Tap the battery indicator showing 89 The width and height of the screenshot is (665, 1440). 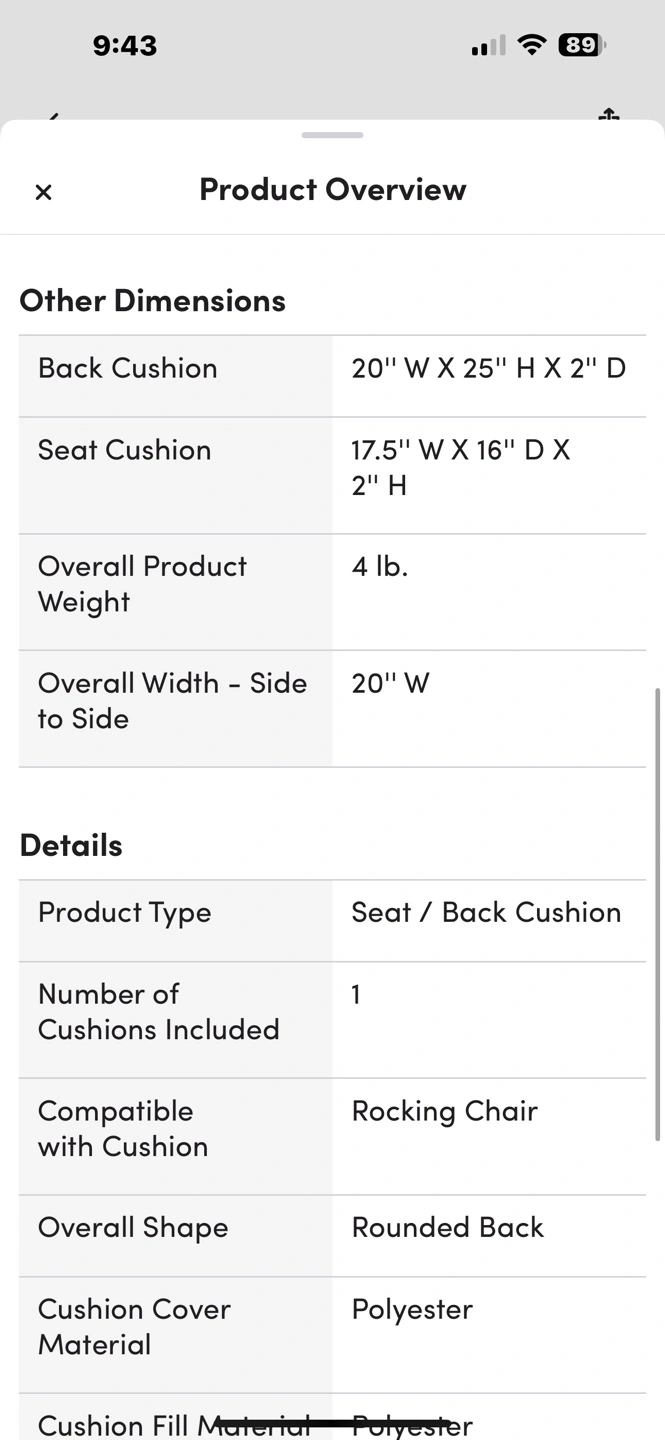(x=582, y=45)
